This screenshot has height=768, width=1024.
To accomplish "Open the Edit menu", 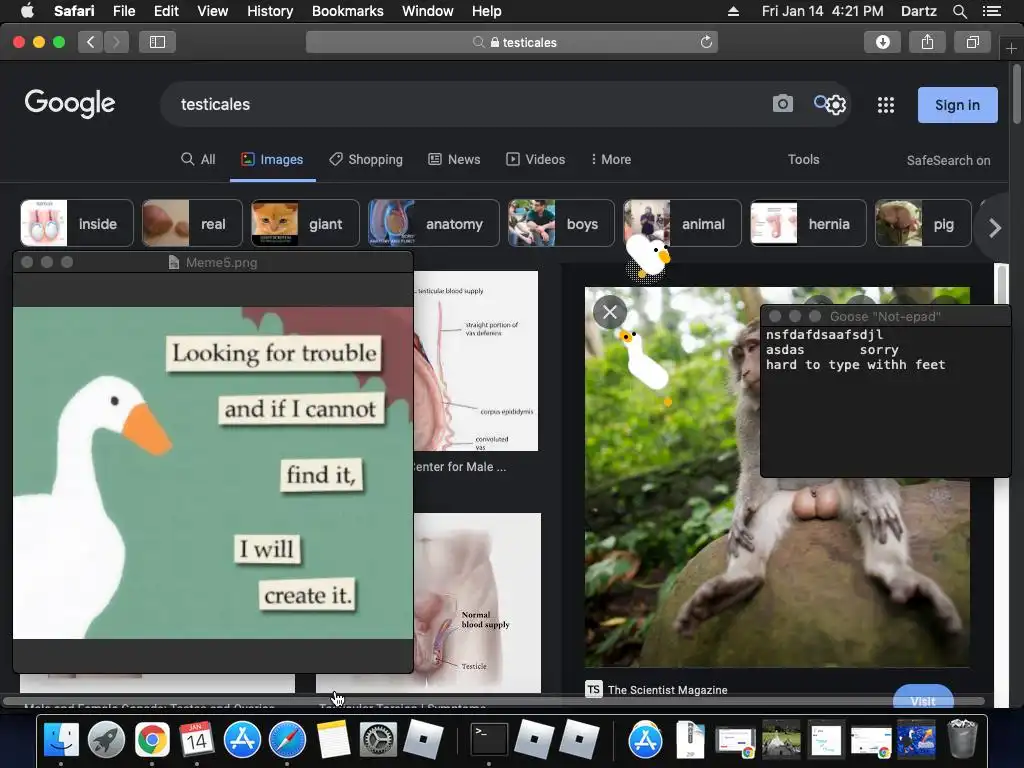I will pos(167,11).
